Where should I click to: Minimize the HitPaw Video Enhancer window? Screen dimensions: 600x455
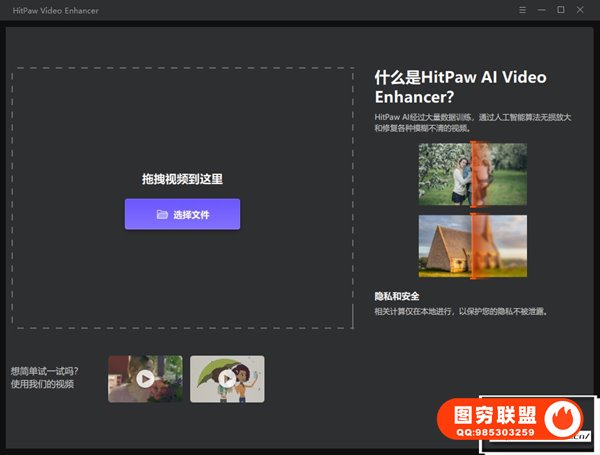(x=541, y=10)
